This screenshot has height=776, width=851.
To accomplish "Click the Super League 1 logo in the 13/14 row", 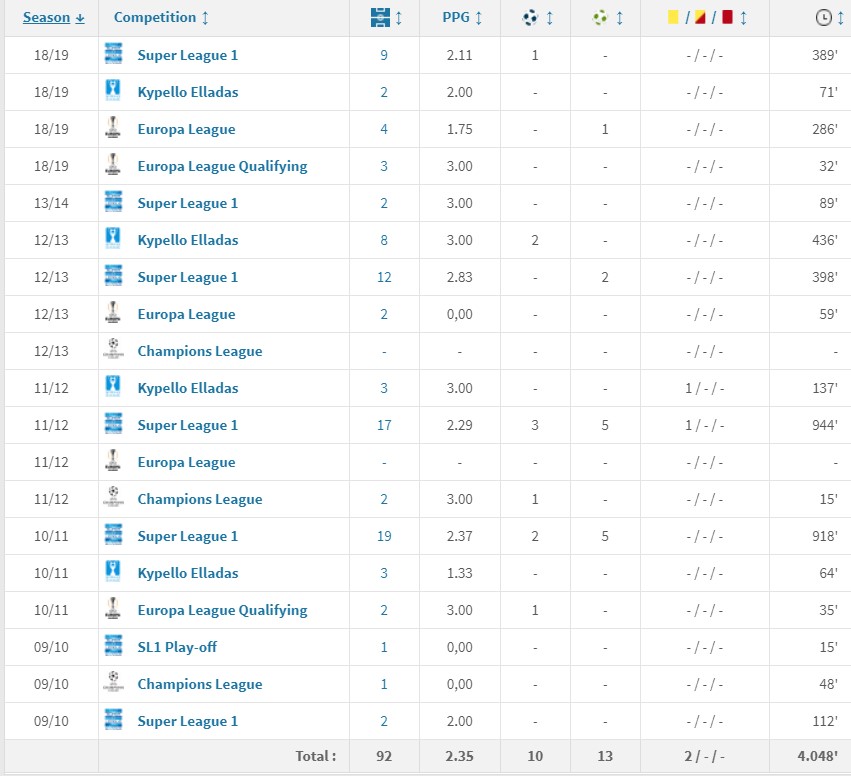I will pos(113,202).
